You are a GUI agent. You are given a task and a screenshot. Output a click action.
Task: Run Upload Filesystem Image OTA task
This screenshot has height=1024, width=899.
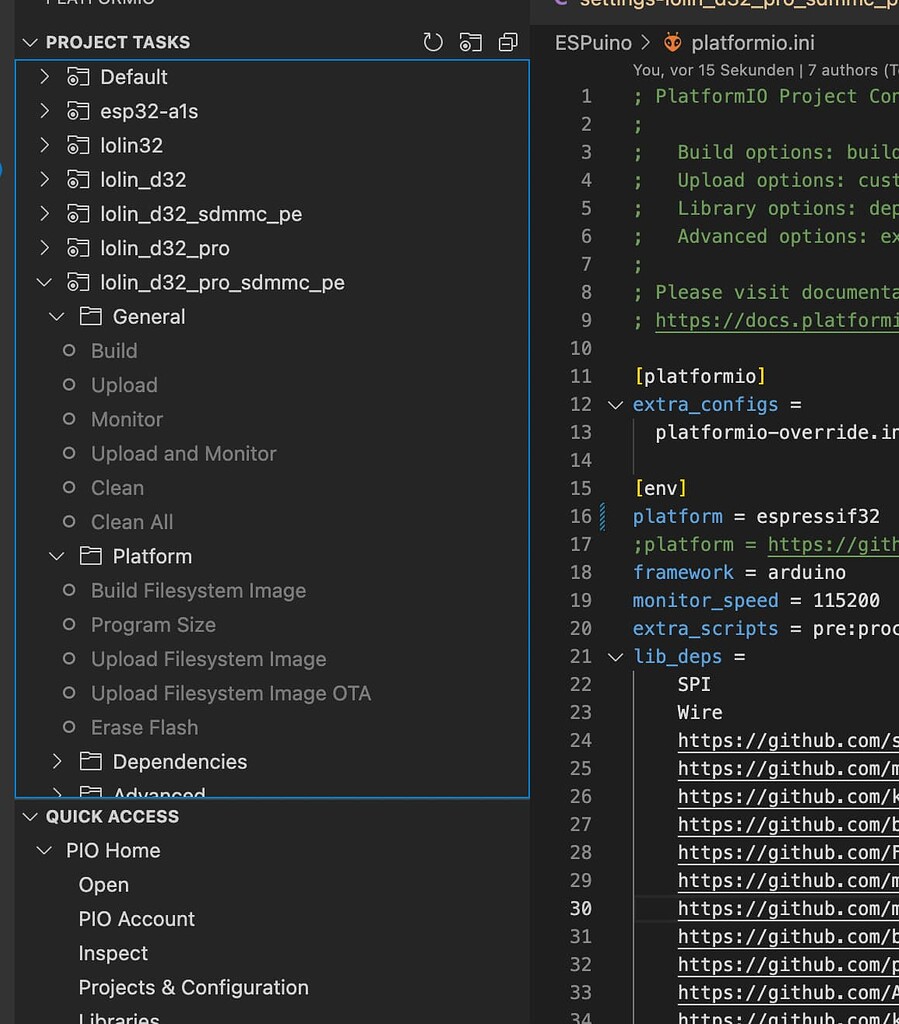pyautogui.click(x=230, y=694)
